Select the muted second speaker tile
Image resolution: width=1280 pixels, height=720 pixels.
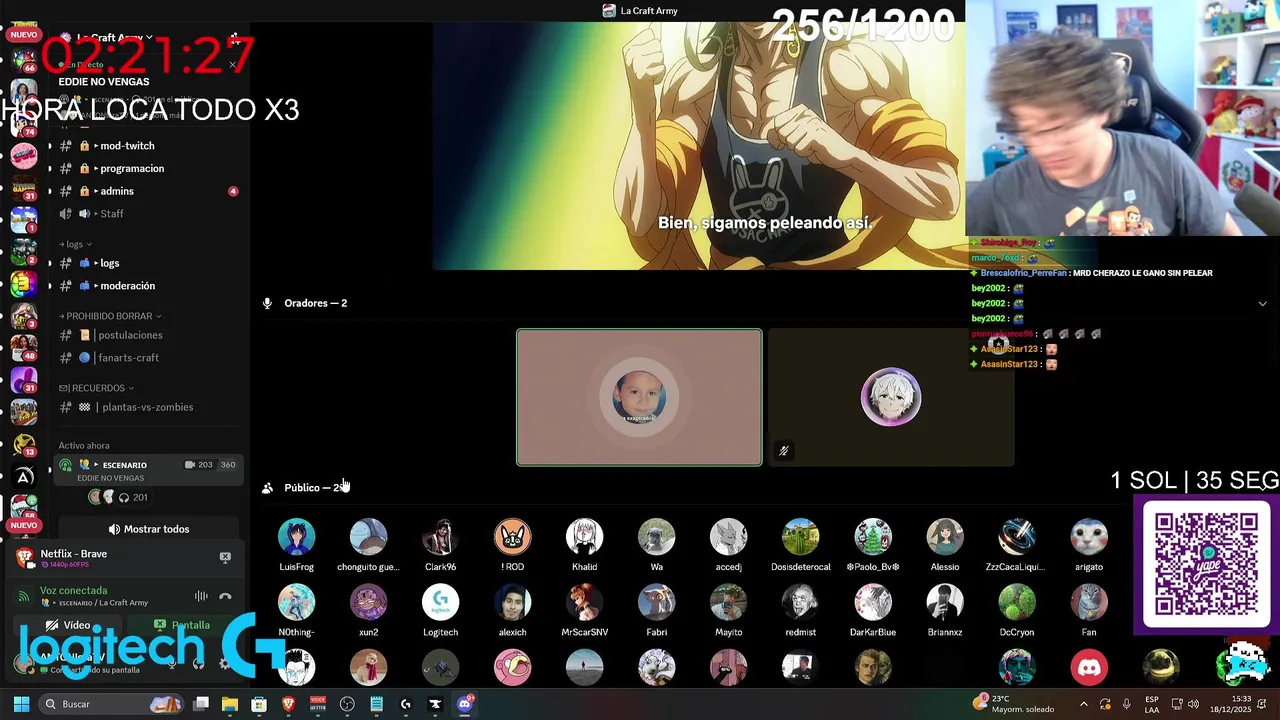coord(891,397)
